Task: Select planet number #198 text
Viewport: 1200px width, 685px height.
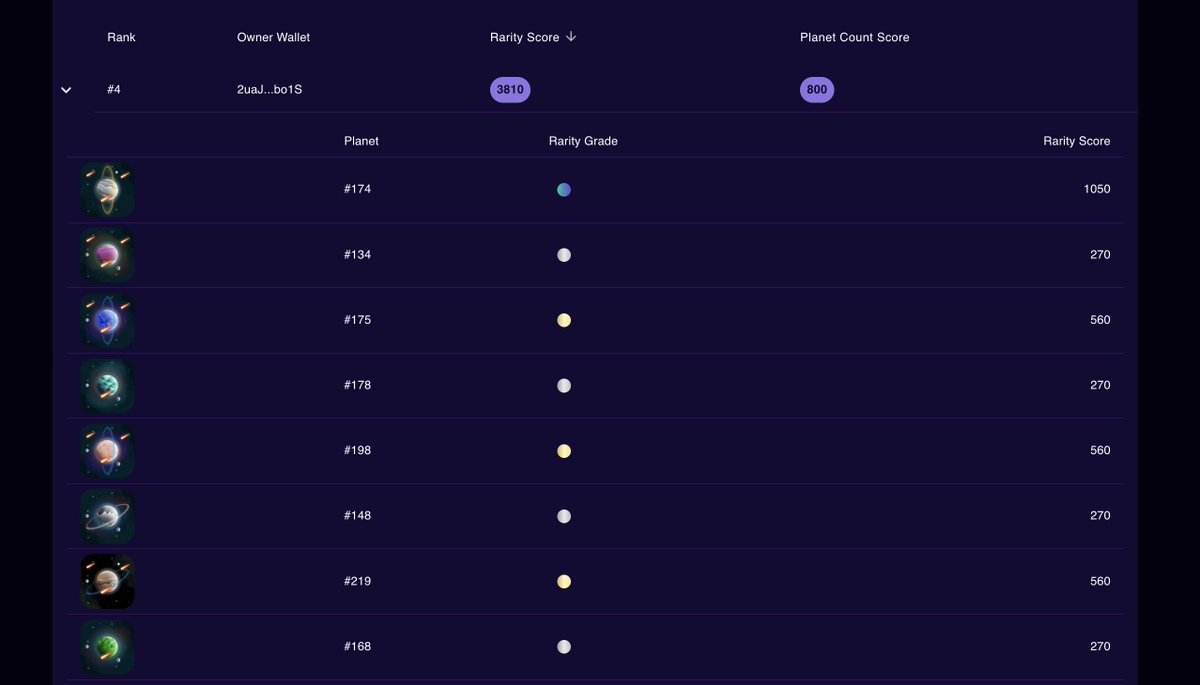Action: 357,450
